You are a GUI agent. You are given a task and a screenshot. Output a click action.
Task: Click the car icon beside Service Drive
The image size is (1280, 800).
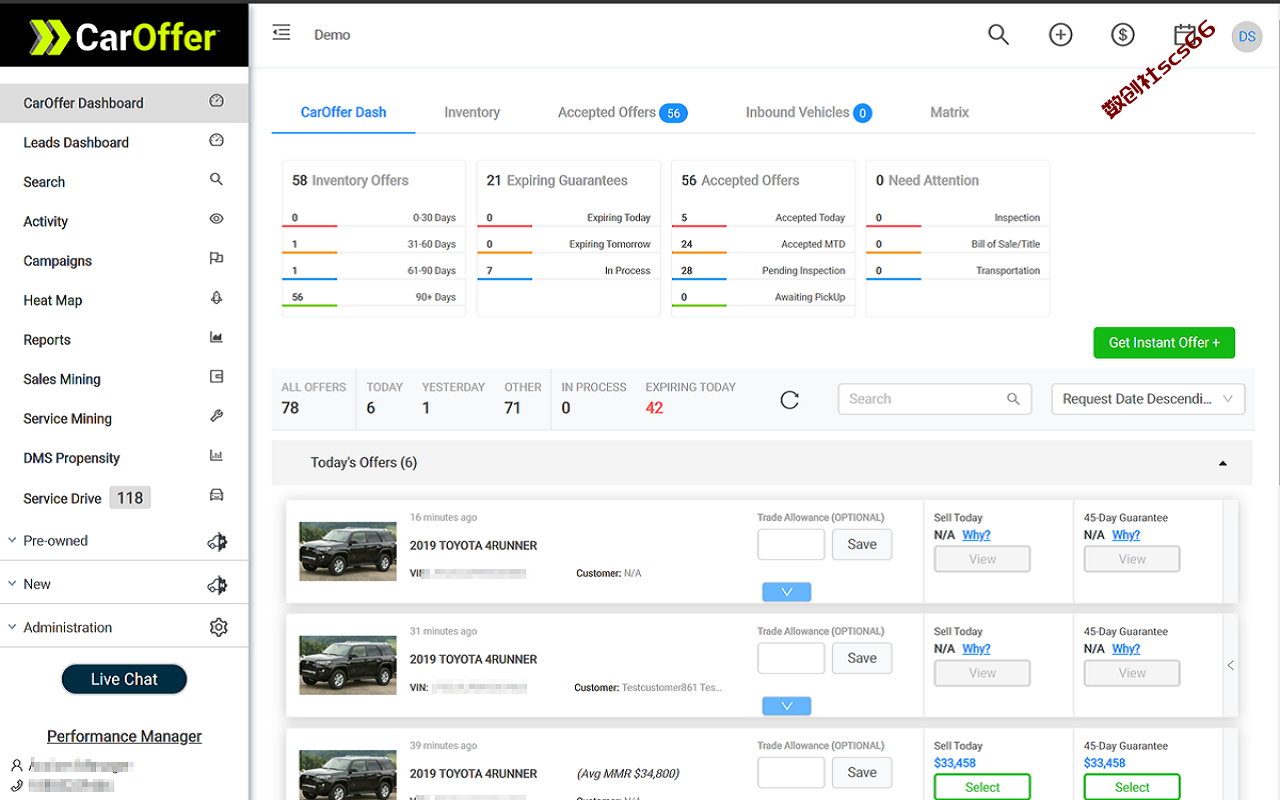[216, 495]
